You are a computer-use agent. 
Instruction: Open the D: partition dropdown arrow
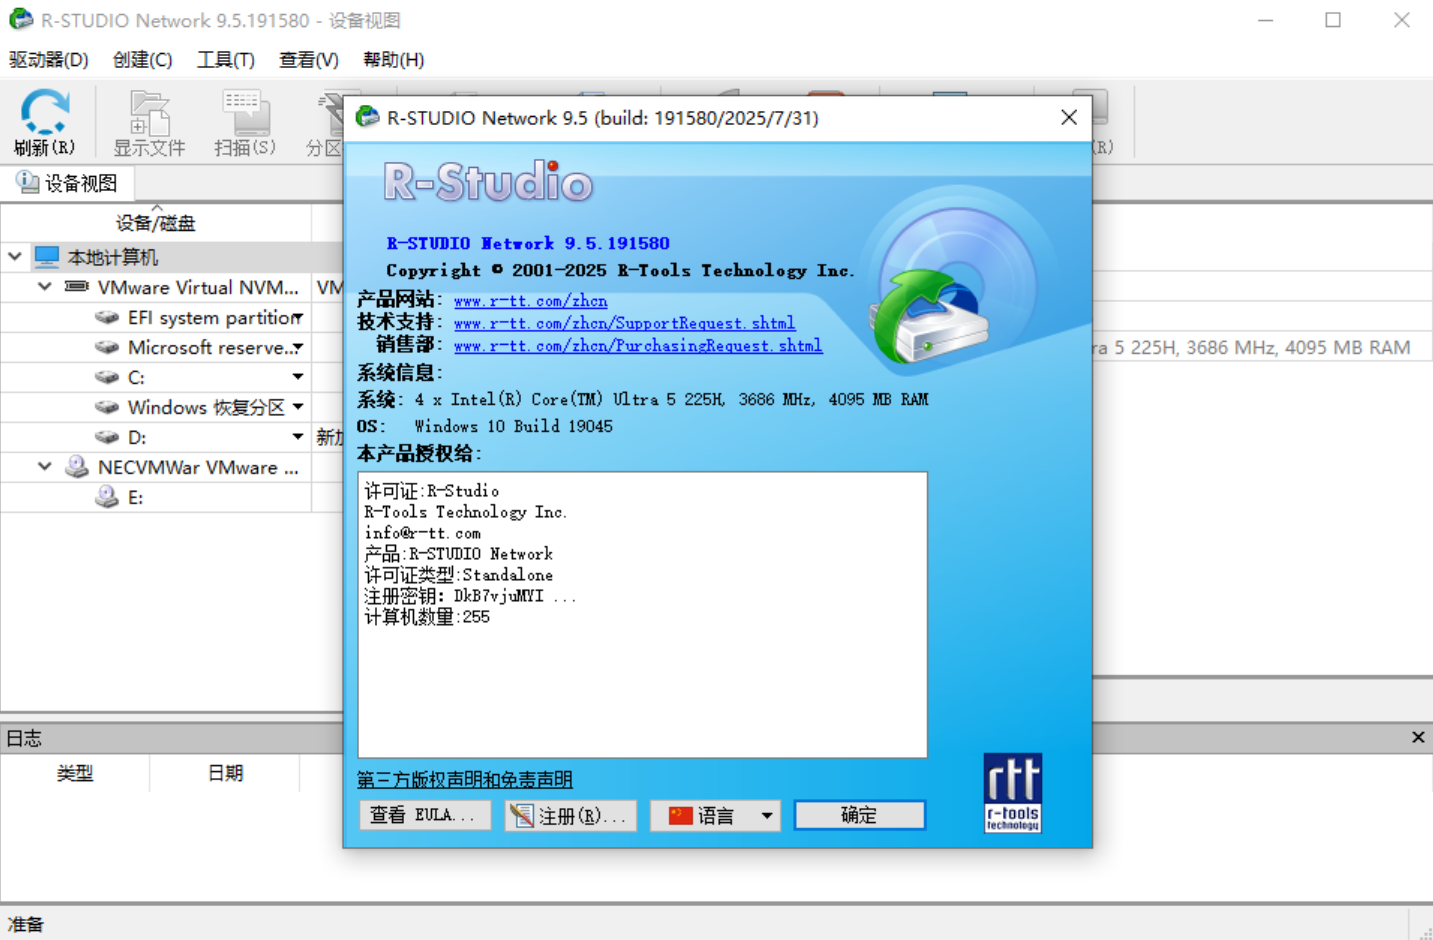(x=298, y=437)
